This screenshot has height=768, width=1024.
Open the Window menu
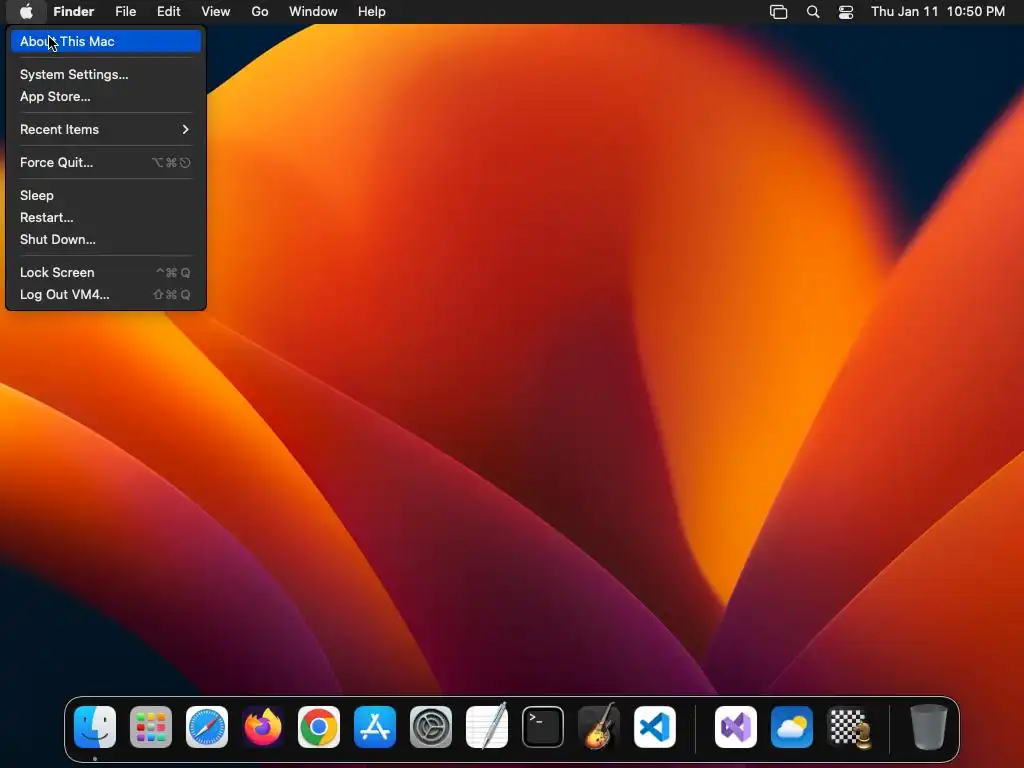[x=313, y=12]
